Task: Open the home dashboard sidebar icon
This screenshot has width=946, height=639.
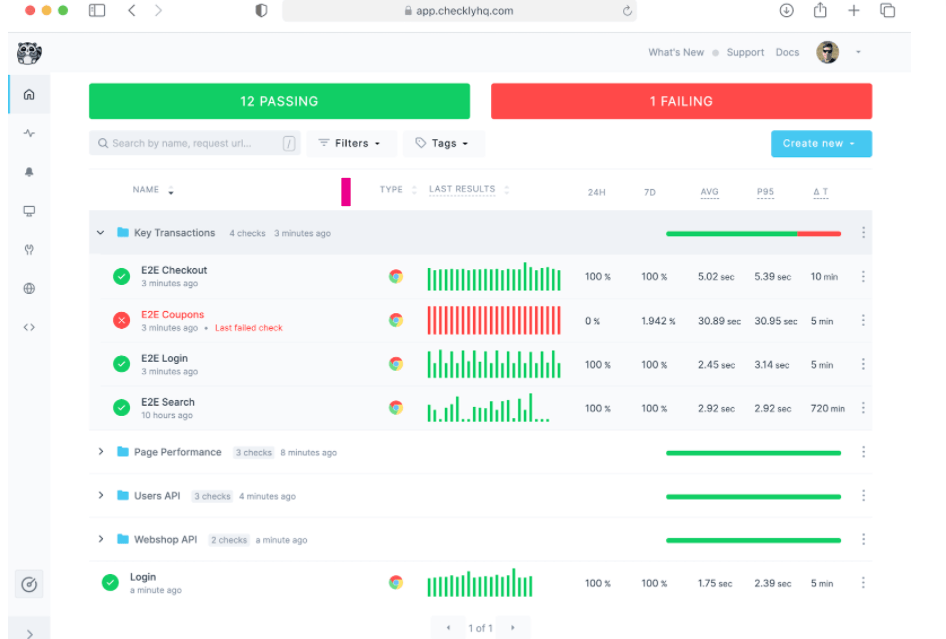Action: point(29,95)
